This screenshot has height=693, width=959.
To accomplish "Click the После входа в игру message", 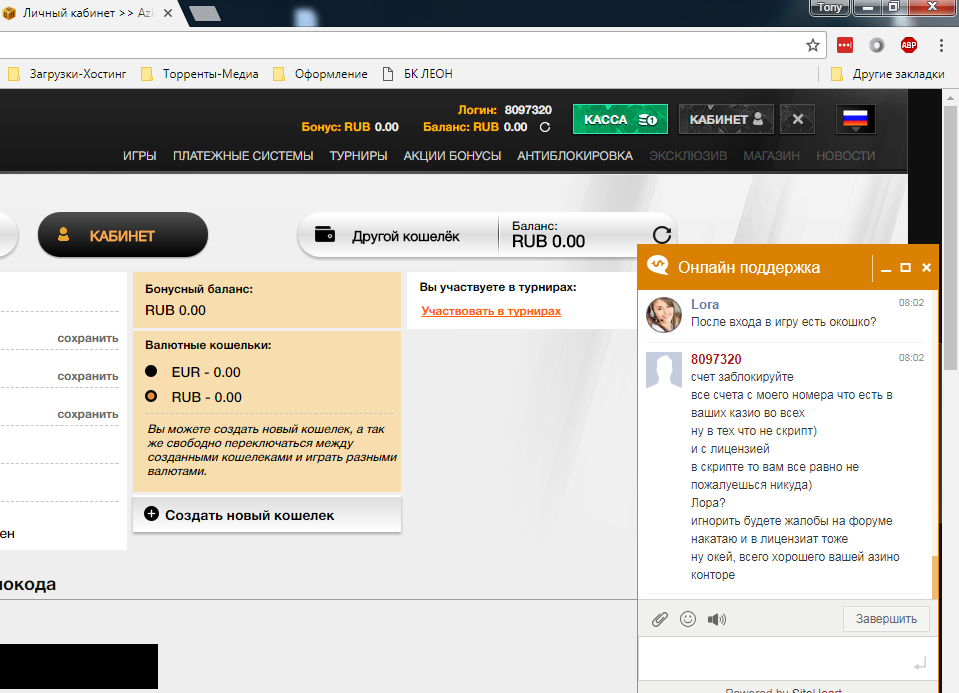I will (783, 322).
